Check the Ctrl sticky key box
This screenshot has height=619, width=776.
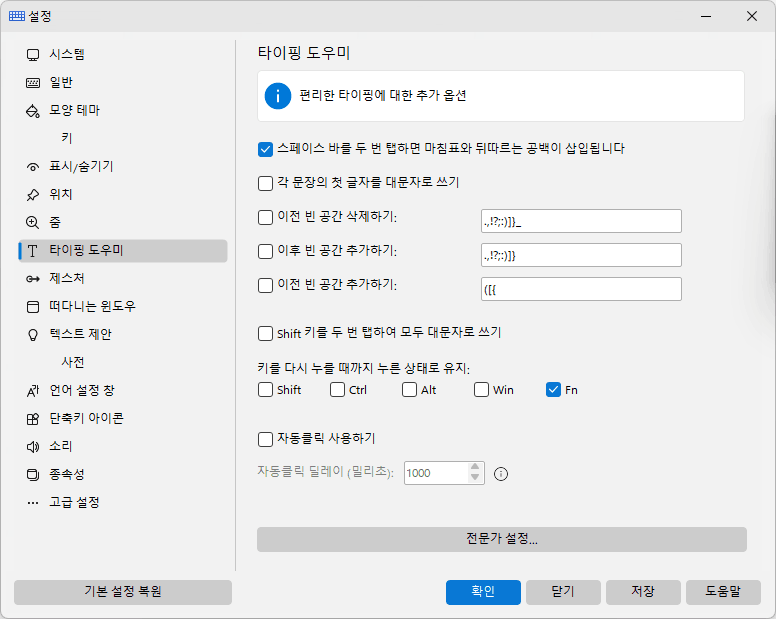click(338, 390)
